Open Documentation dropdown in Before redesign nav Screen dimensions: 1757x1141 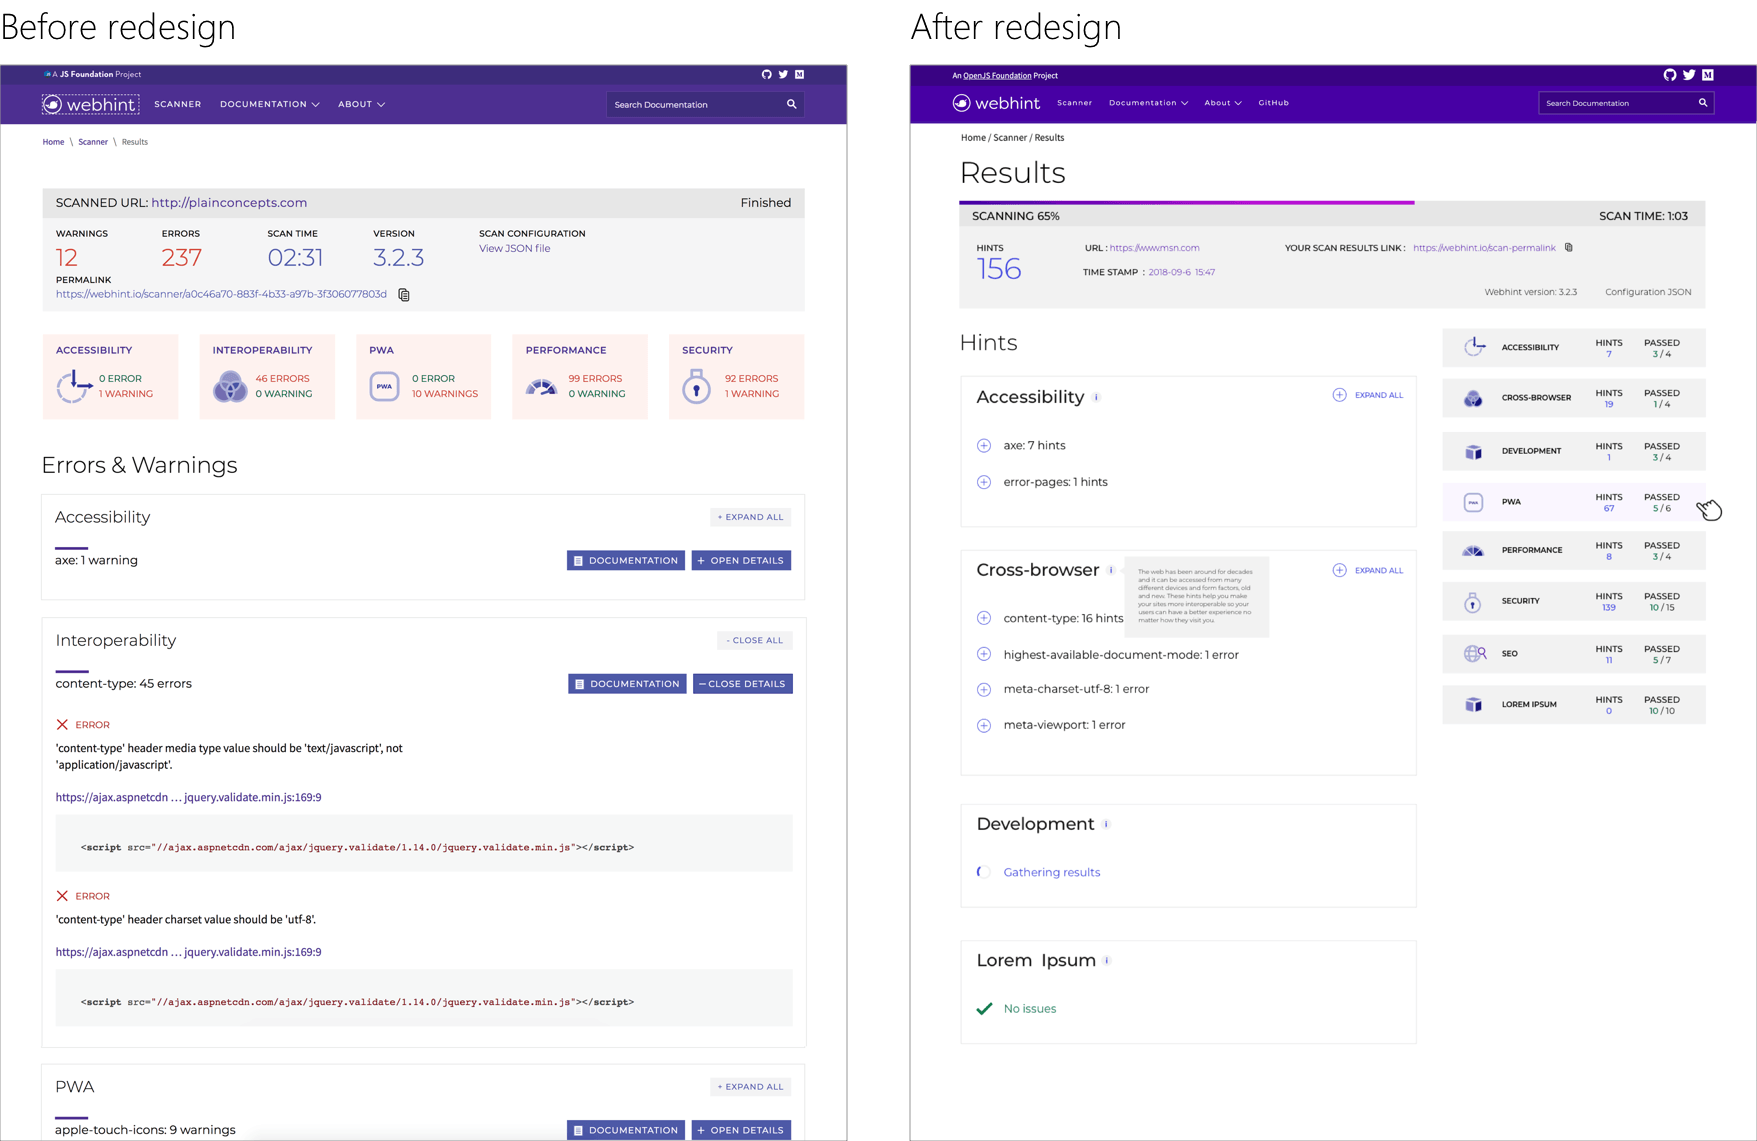point(270,104)
